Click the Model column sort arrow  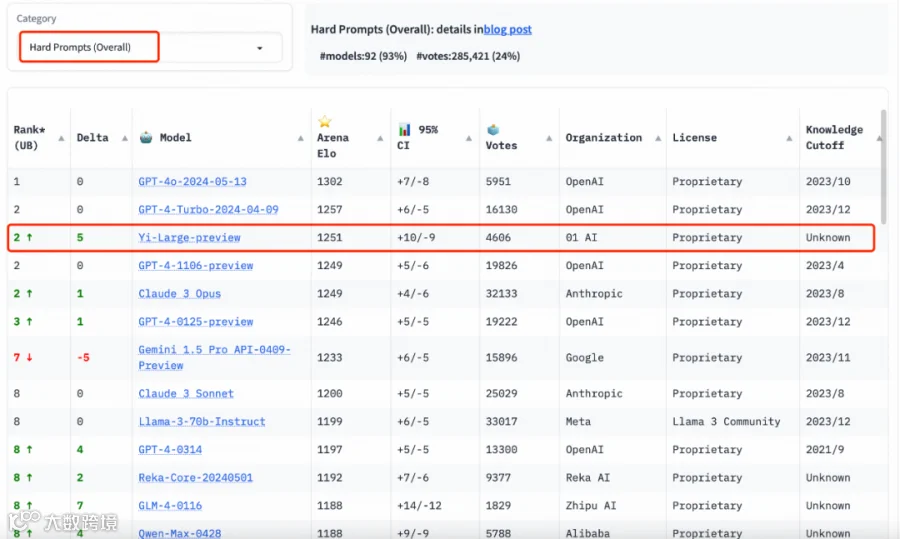[300, 138]
